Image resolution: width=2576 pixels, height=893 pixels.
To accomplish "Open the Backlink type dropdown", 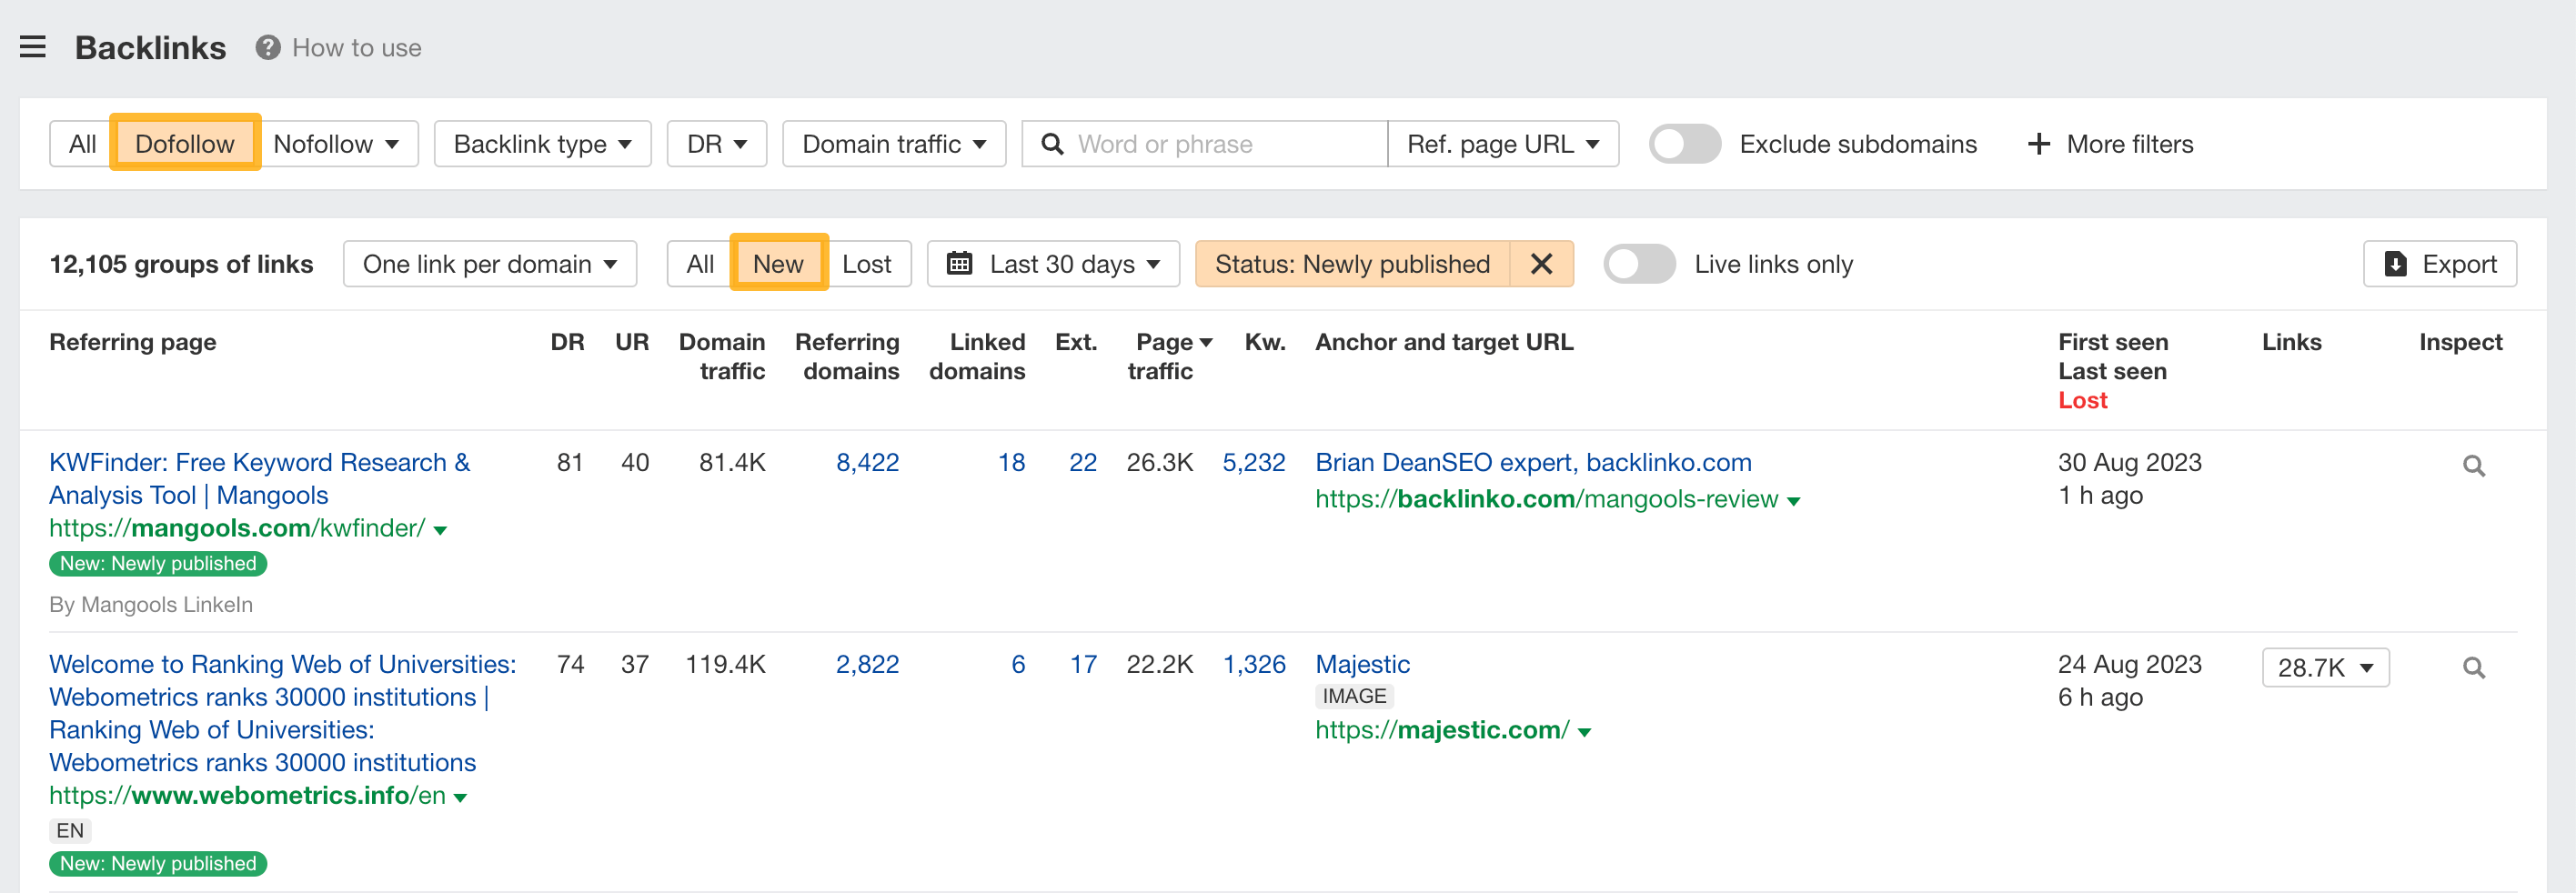I will (542, 143).
